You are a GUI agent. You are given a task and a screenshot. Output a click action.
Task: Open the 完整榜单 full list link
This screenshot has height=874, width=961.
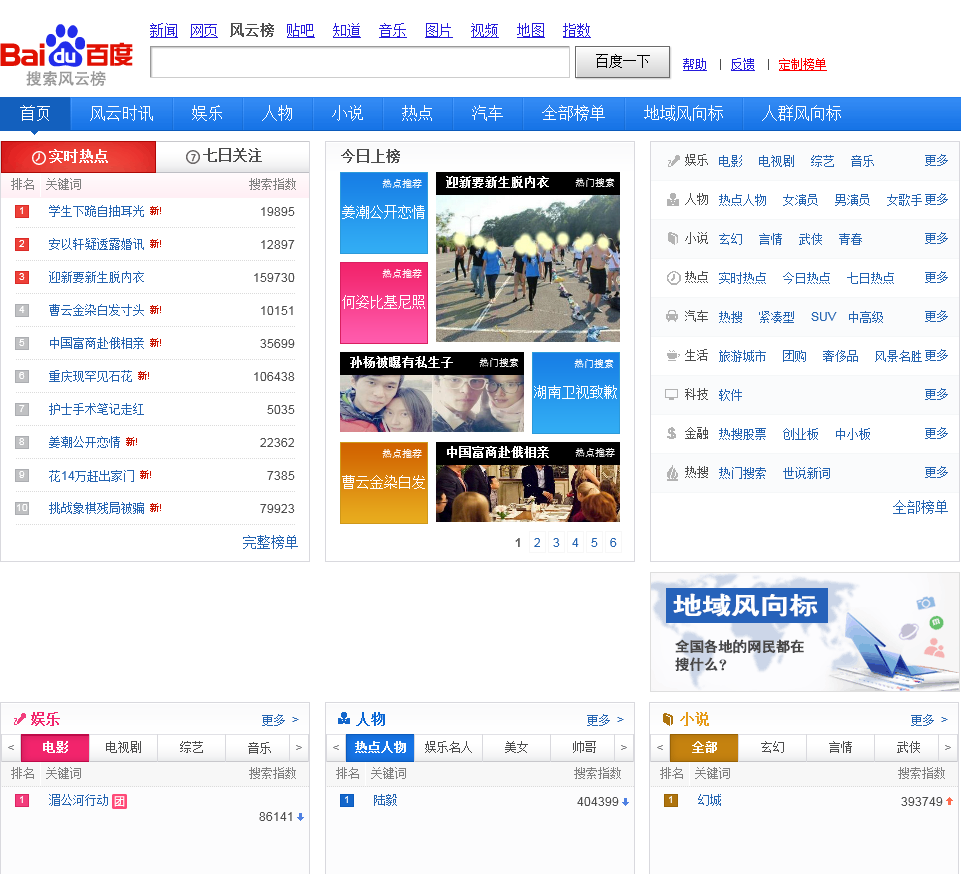point(270,542)
